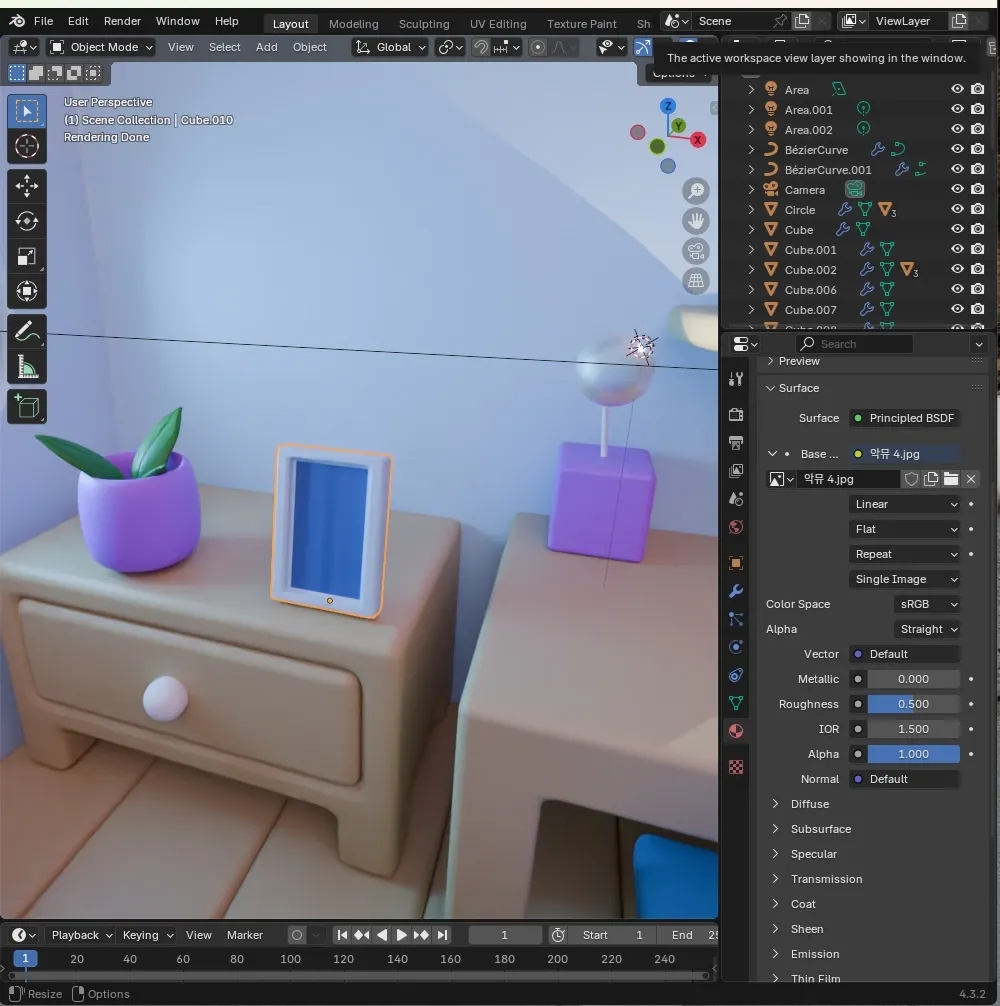The image size is (1000, 1006).
Task: Toggle Cube.001 viewport visibility eye
Action: pyautogui.click(x=957, y=249)
